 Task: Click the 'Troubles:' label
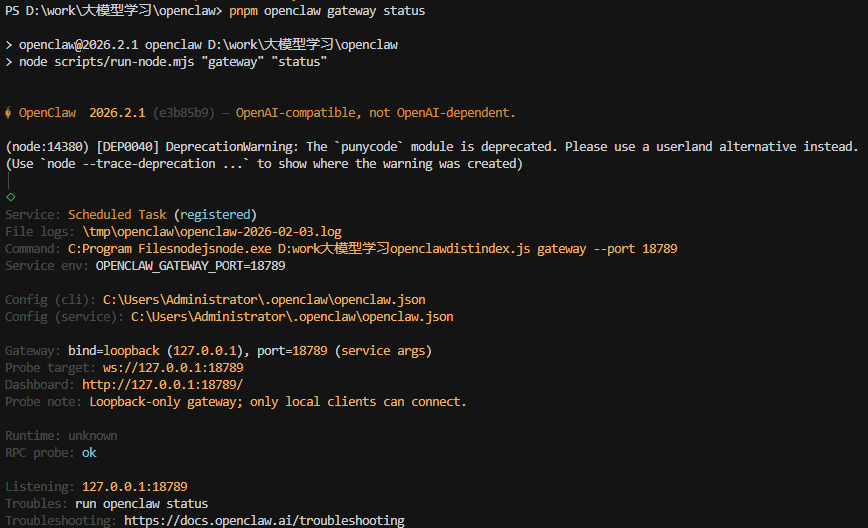tap(37, 504)
